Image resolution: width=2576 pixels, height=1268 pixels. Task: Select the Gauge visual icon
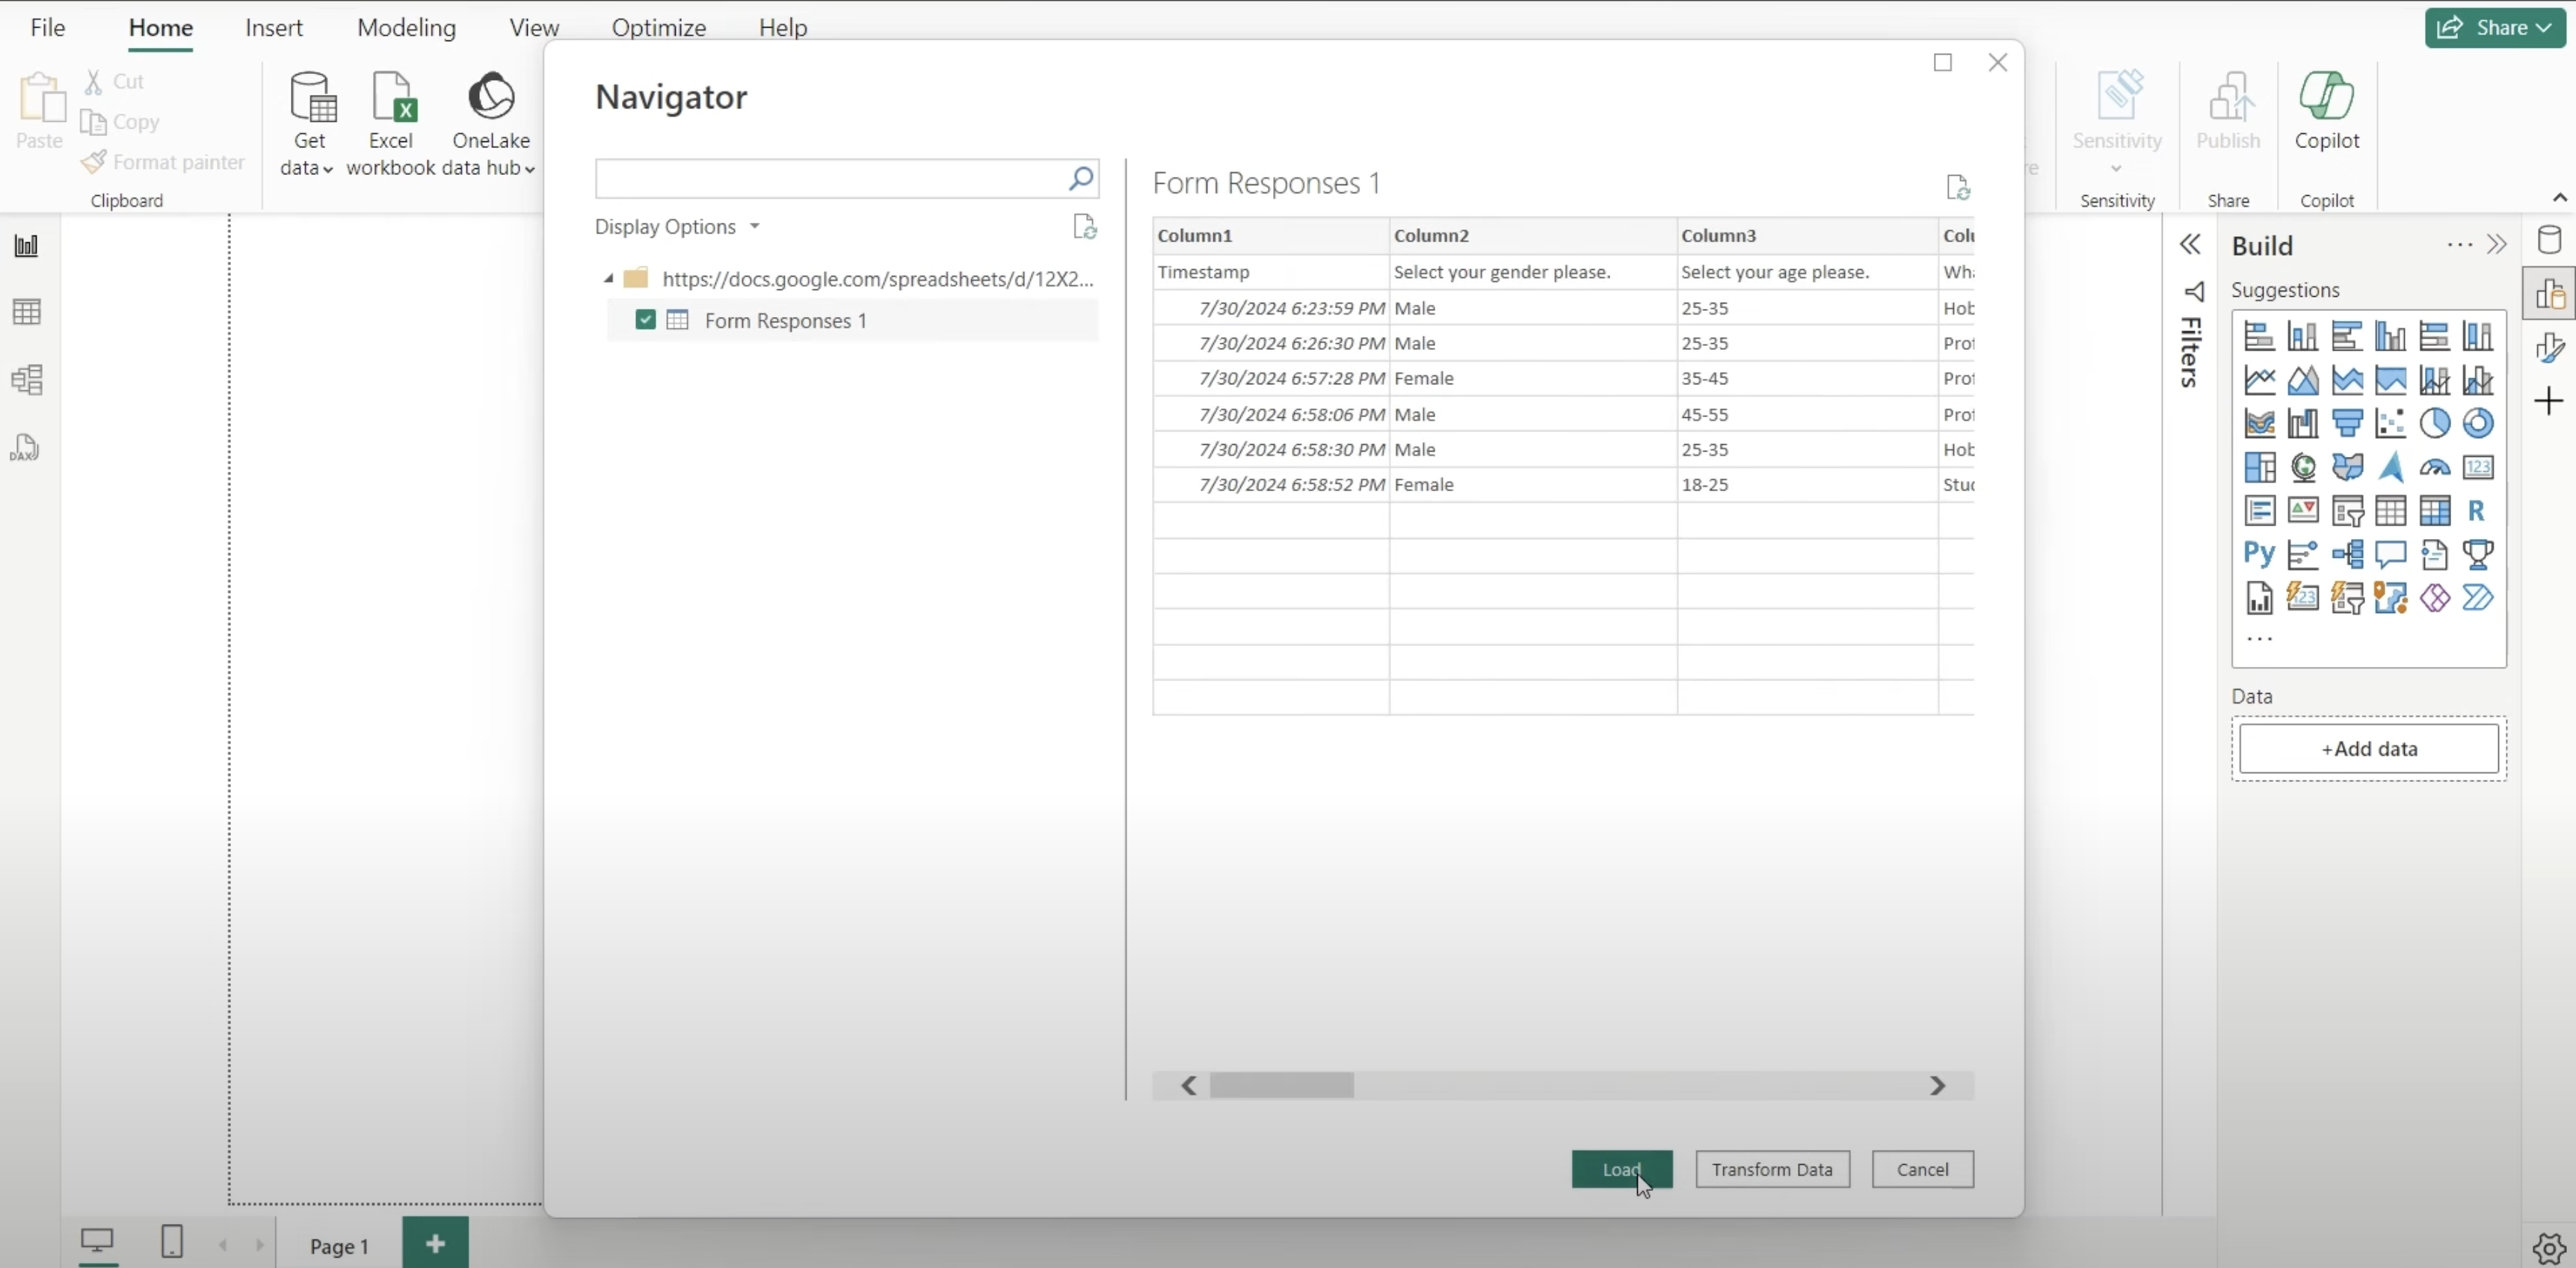[2434, 467]
